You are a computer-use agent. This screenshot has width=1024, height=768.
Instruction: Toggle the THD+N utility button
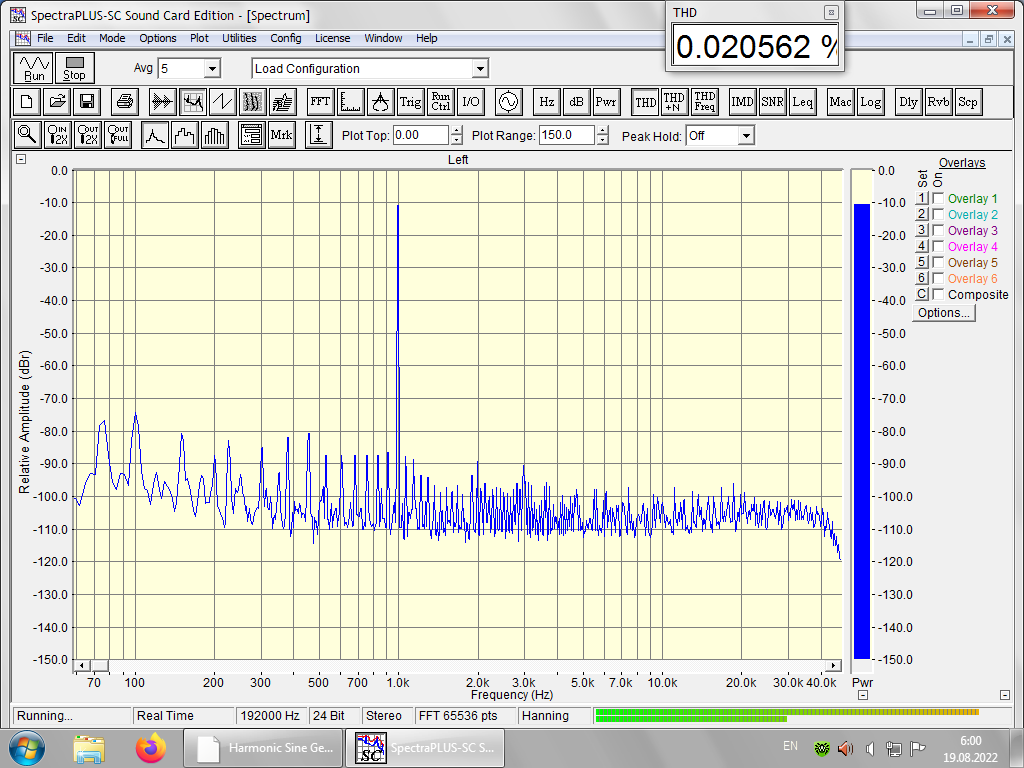click(x=675, y=102)
